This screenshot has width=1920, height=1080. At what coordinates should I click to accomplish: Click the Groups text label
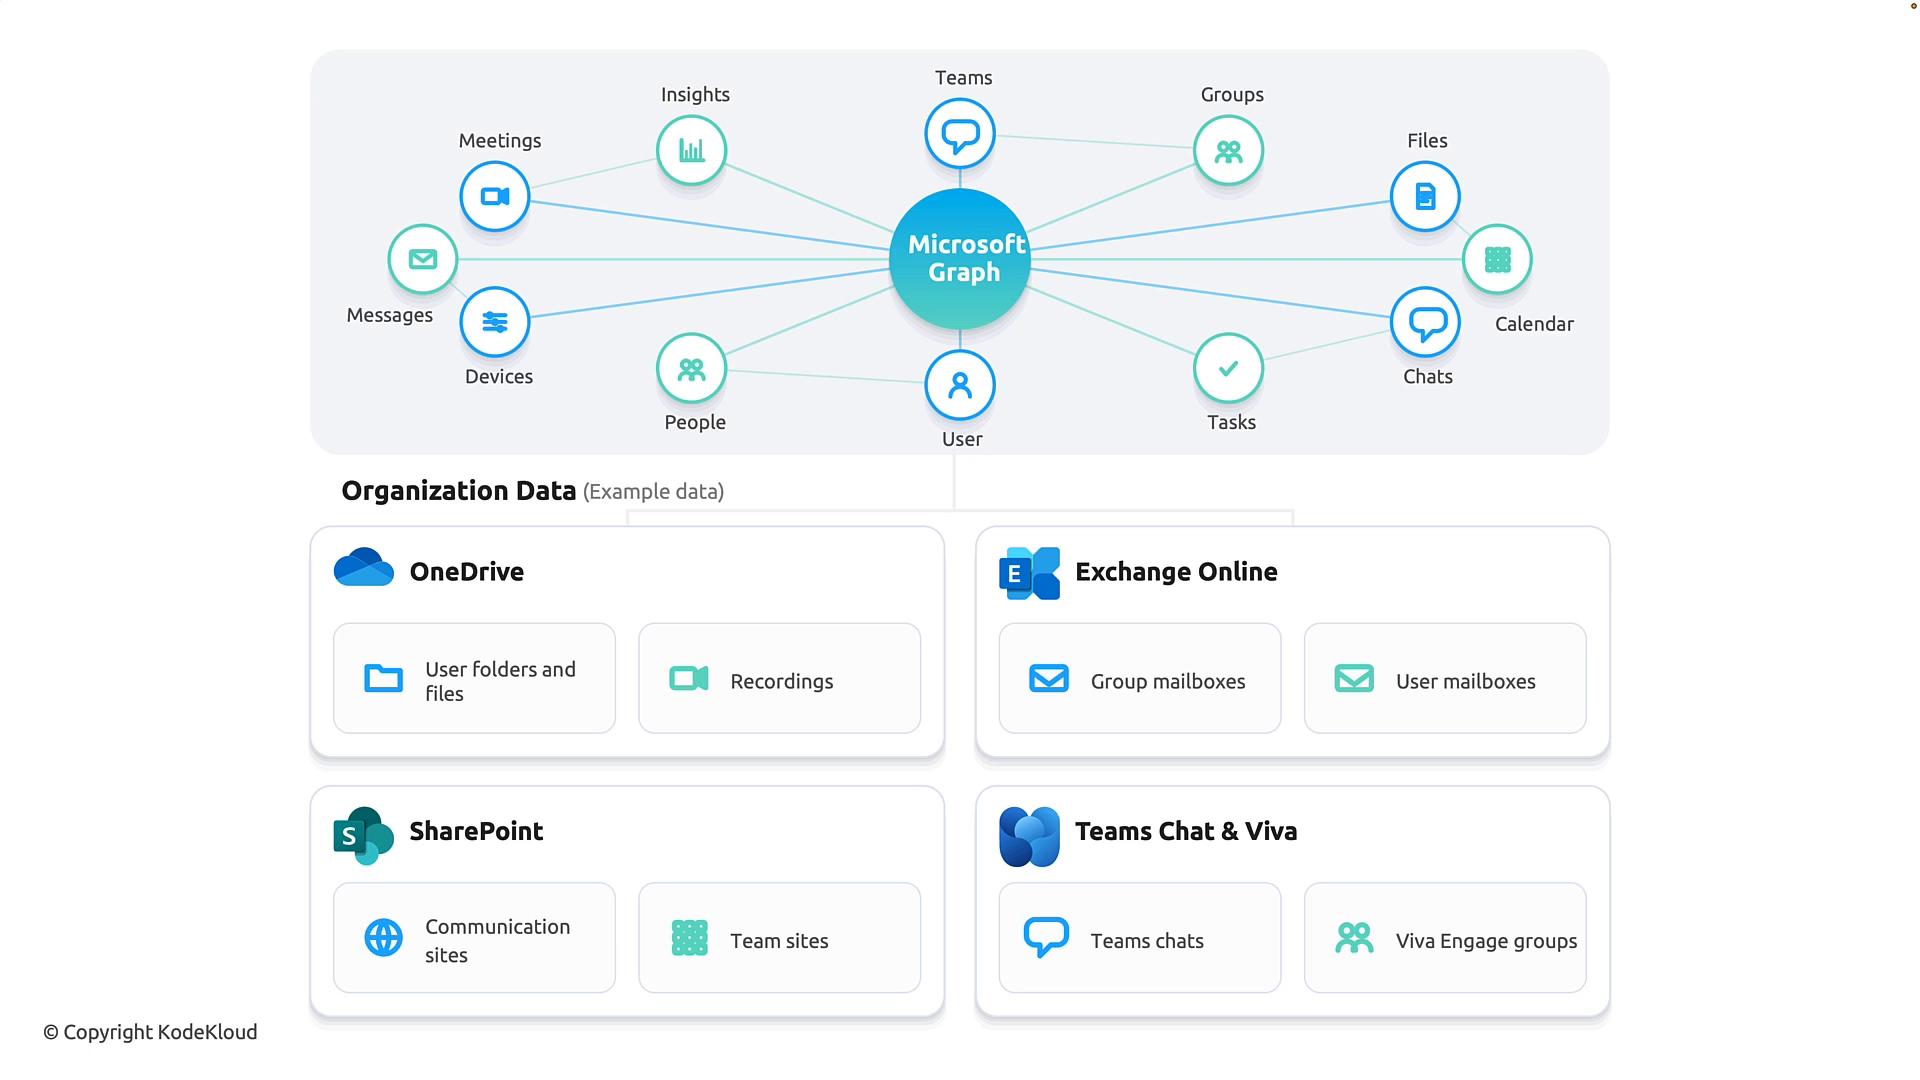[1232, 95]
